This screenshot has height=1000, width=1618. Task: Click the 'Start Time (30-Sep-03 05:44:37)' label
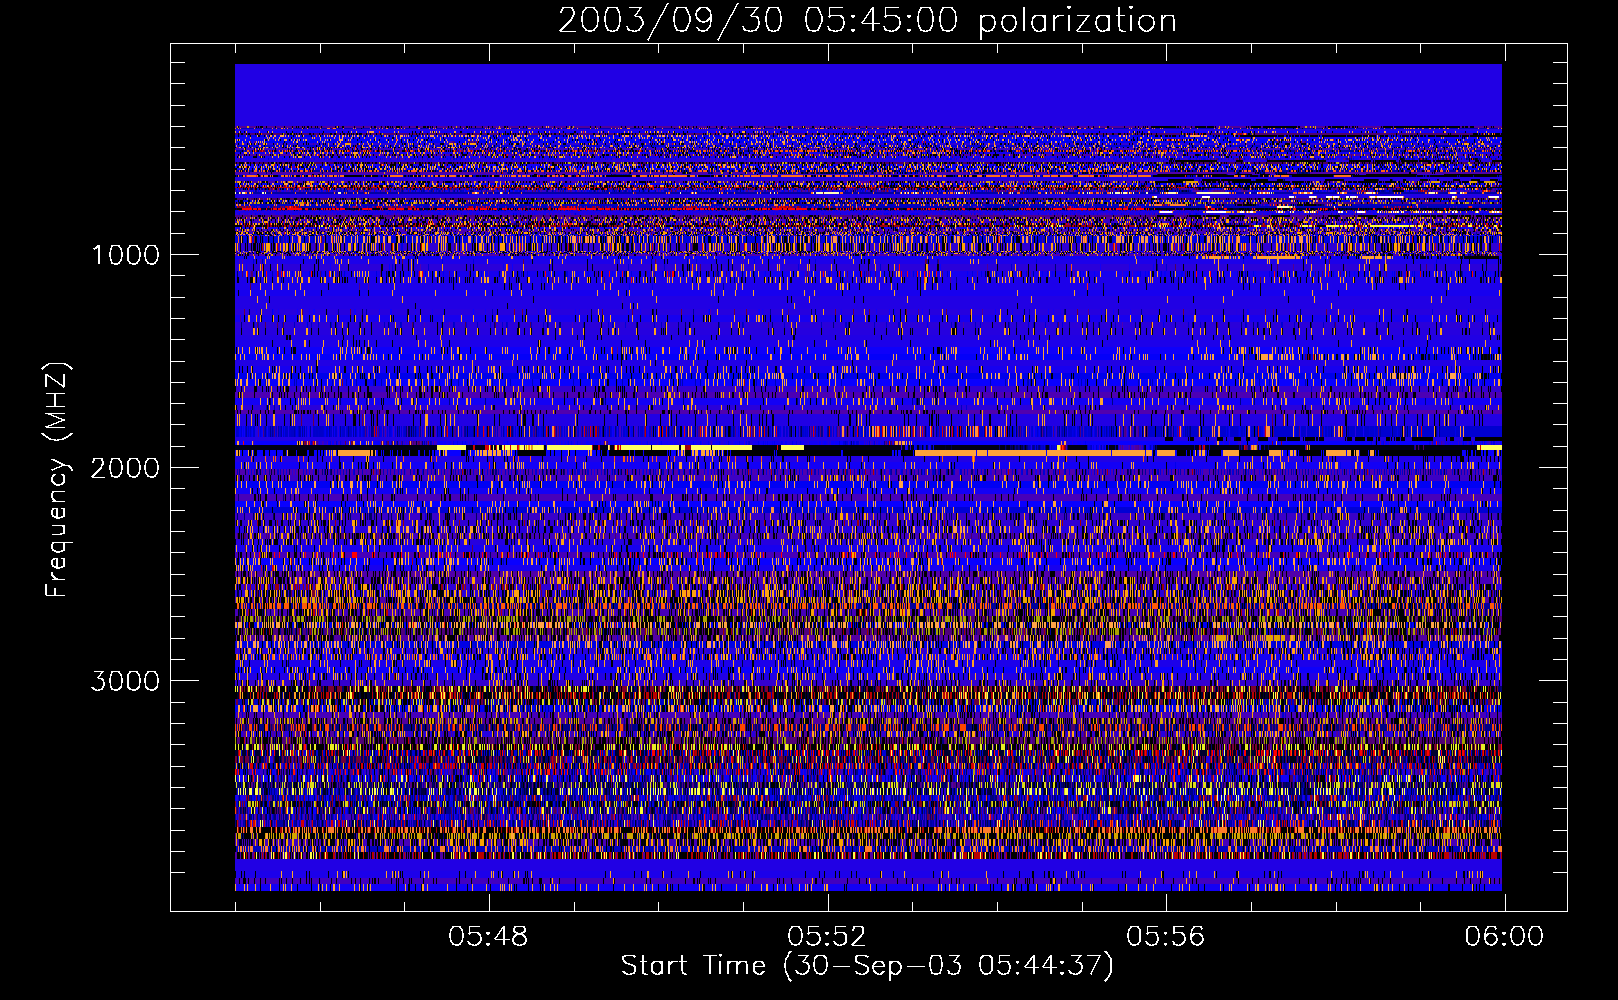867,966
